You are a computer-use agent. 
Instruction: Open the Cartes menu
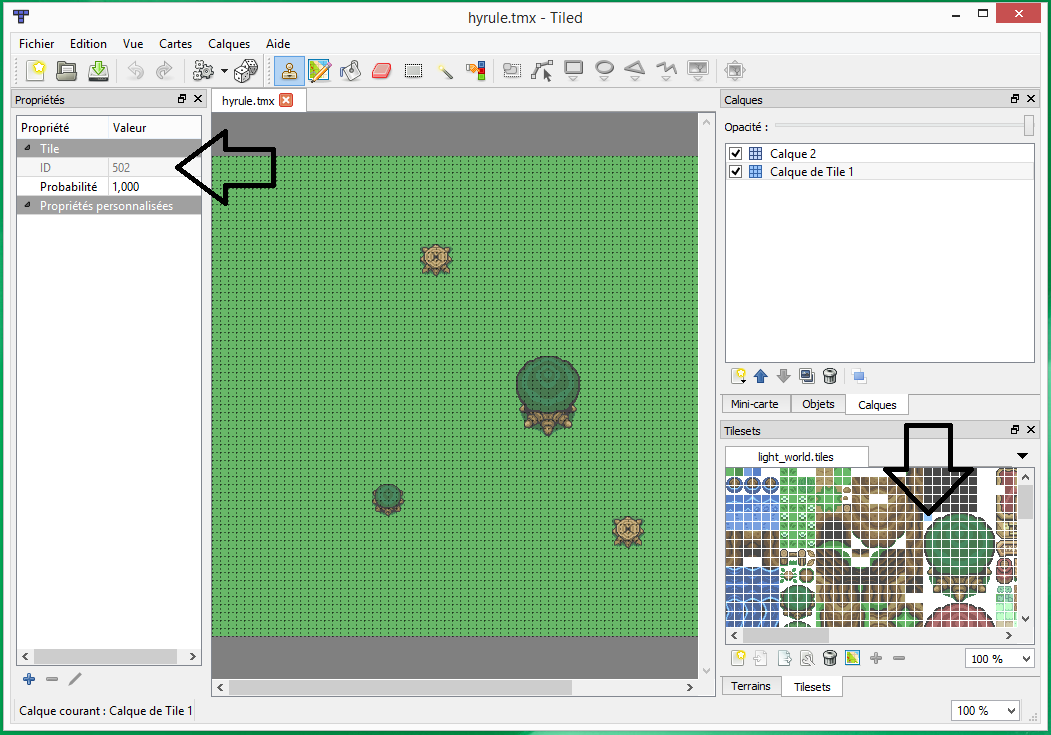pos(175,44)
